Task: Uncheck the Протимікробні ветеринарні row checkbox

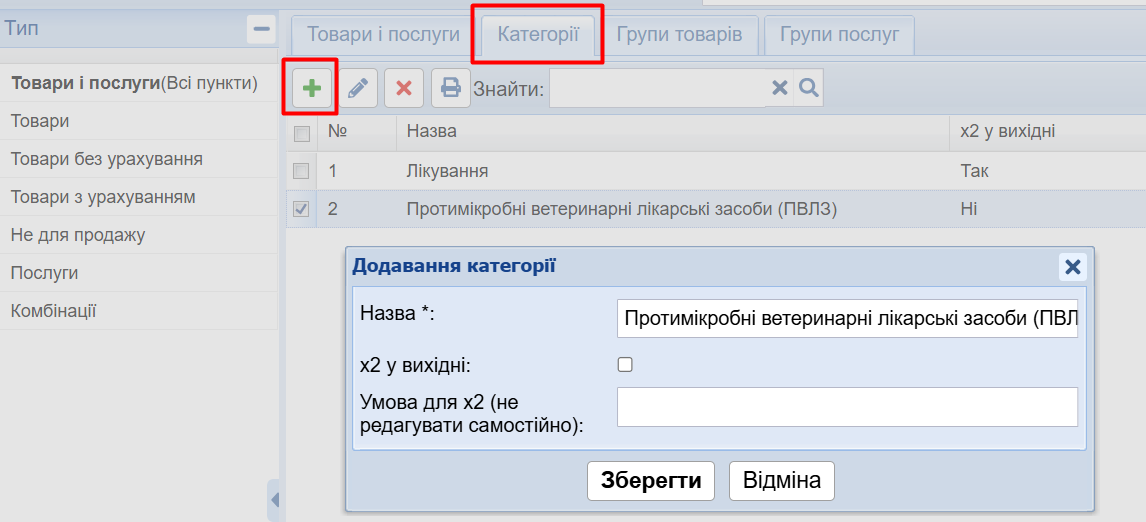Action: coord(301,209)
